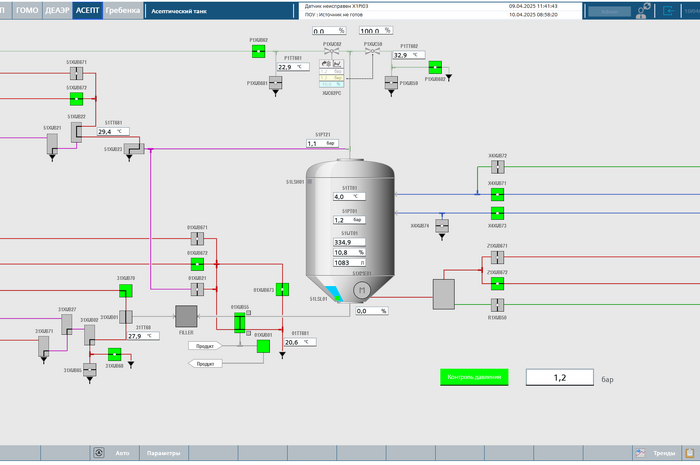This screenshot has height=465, width=700.
Task: Click the gray valve X0XGB72
Action: coord(497,167)
